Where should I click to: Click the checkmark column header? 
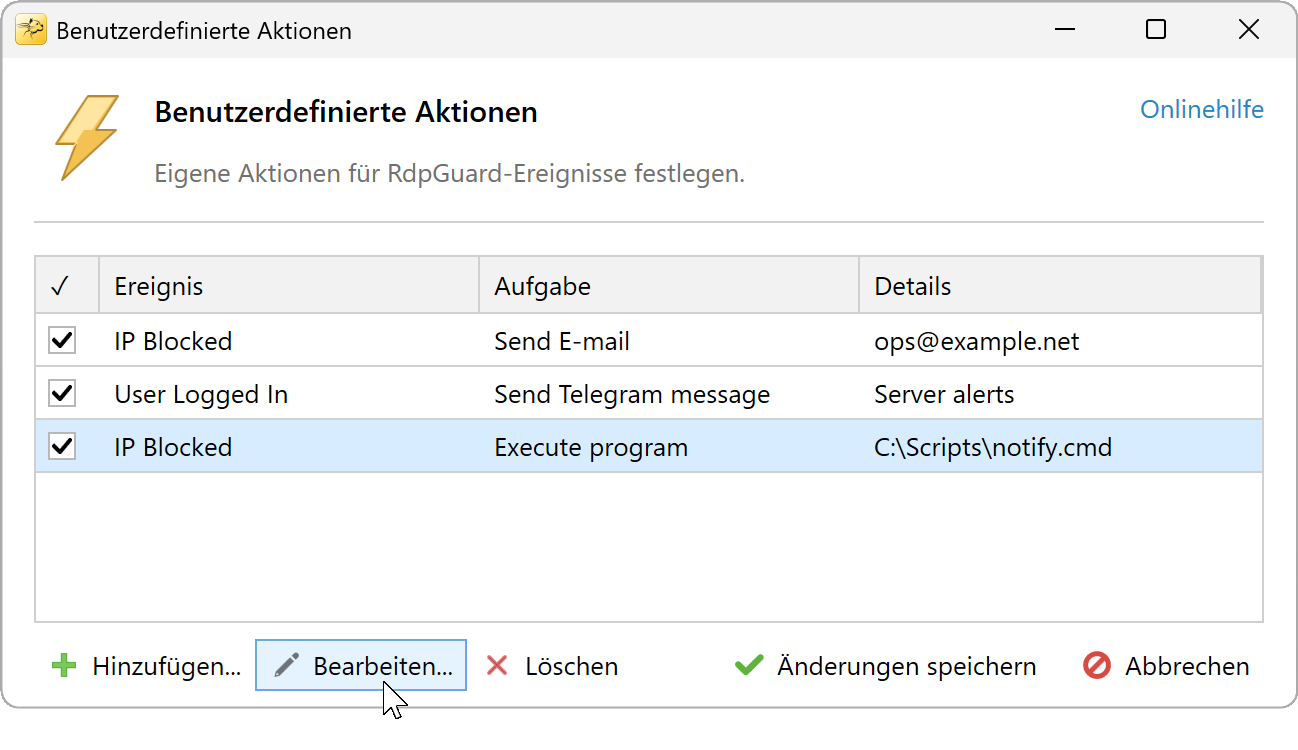tap(68, 287)
